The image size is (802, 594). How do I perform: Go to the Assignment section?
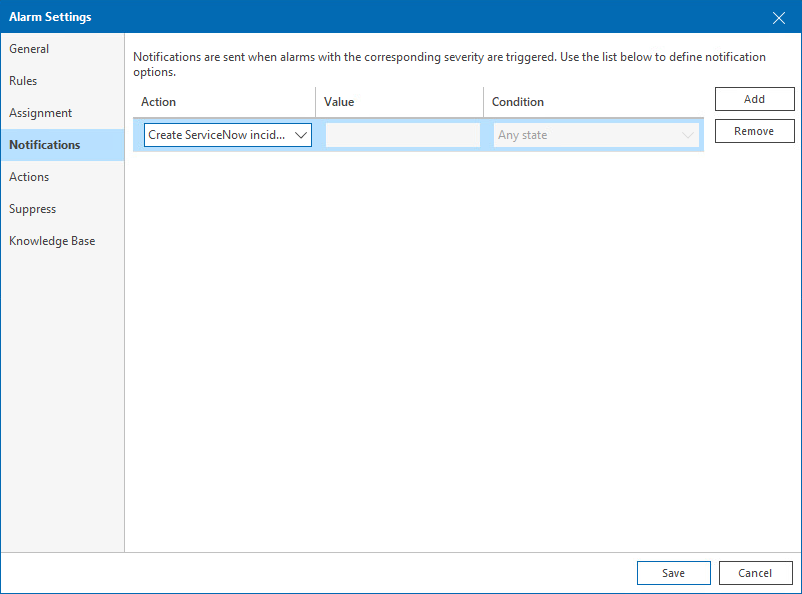click(x=62, y=113)
